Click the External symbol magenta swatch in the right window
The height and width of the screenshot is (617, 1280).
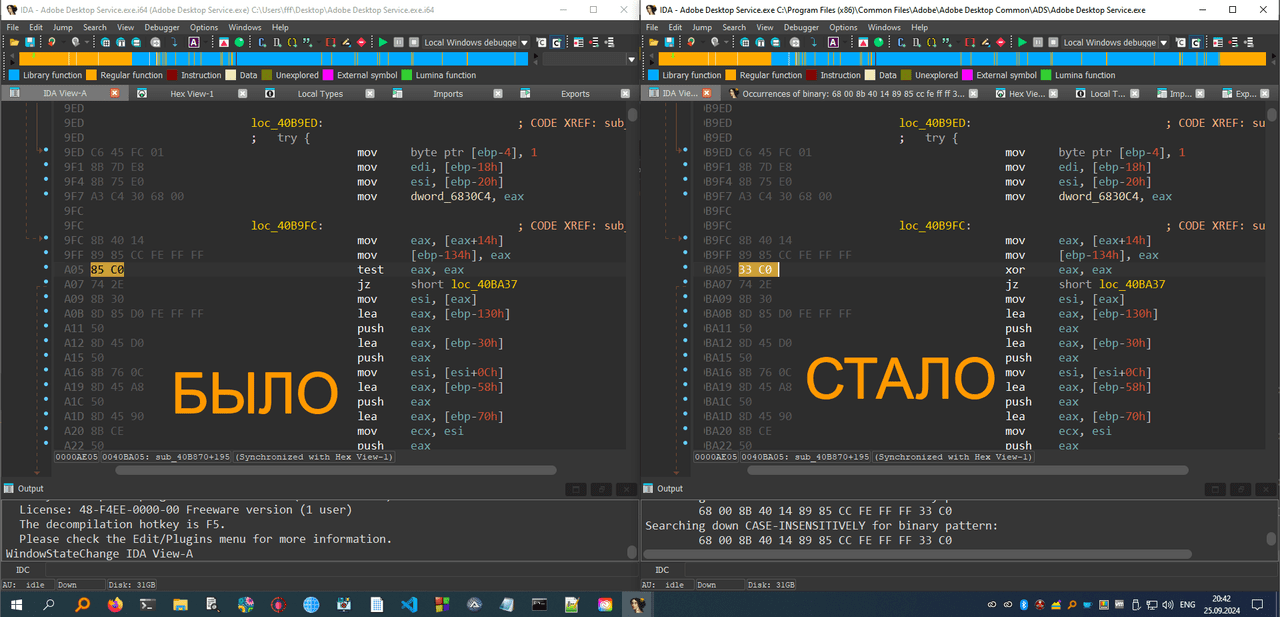pos(968,75)
